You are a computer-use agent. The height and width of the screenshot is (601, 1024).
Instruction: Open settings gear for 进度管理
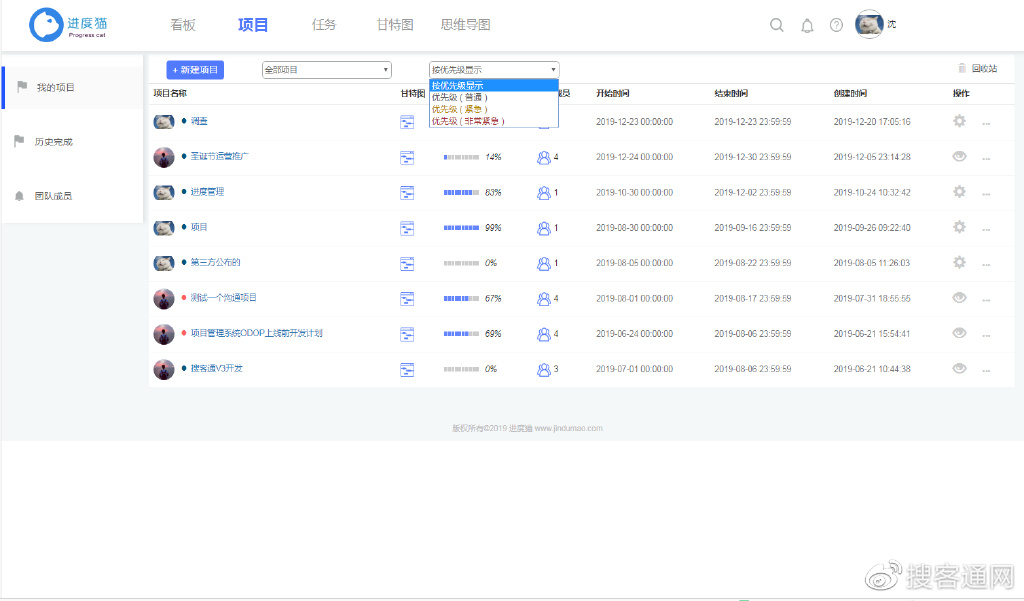(959, 191)
